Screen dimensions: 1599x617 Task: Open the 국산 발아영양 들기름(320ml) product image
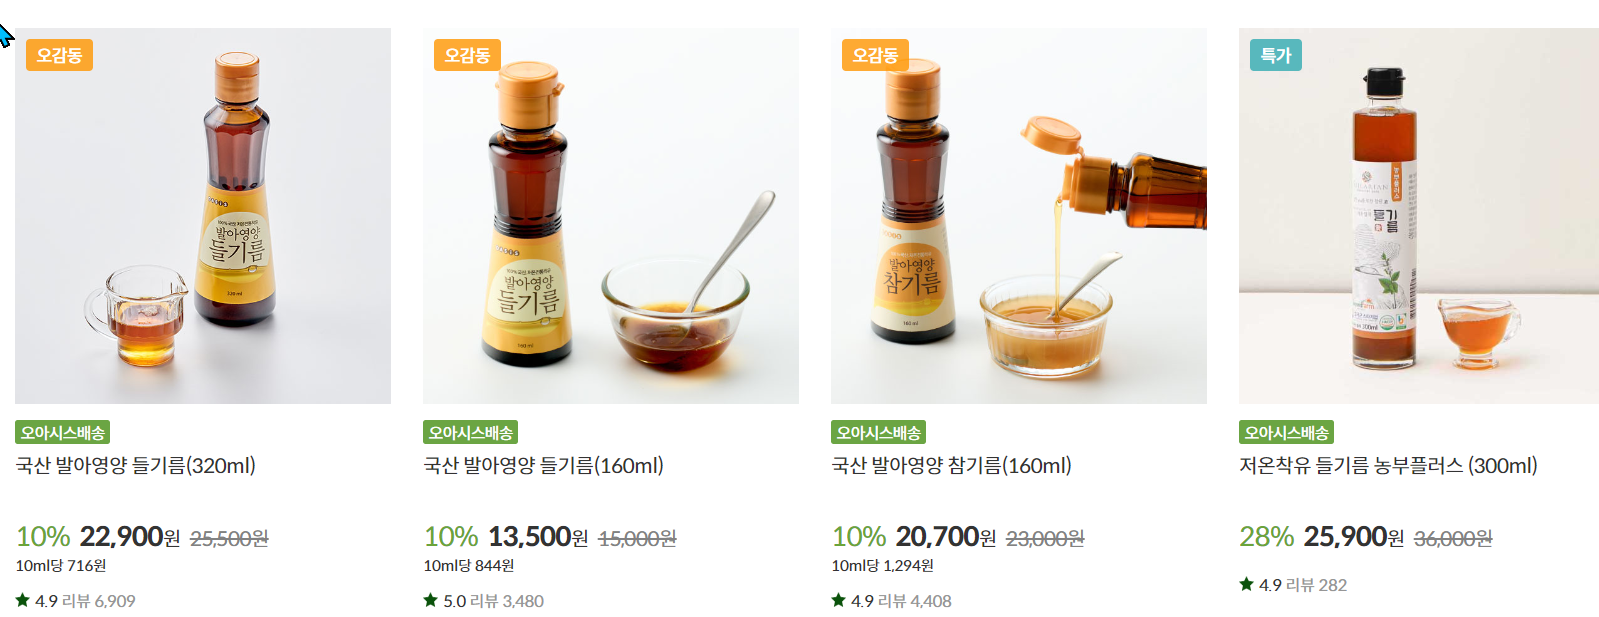point(203,216)
